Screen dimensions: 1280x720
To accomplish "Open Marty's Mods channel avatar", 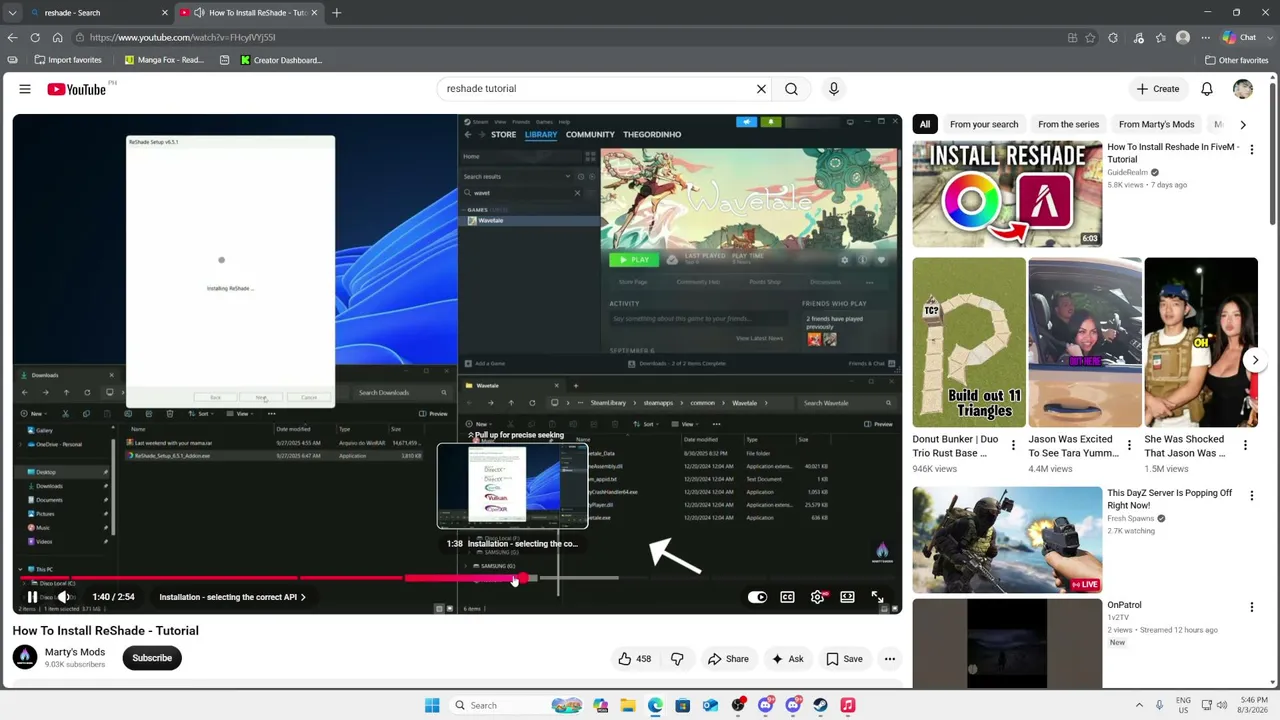I will pos(25,657).
